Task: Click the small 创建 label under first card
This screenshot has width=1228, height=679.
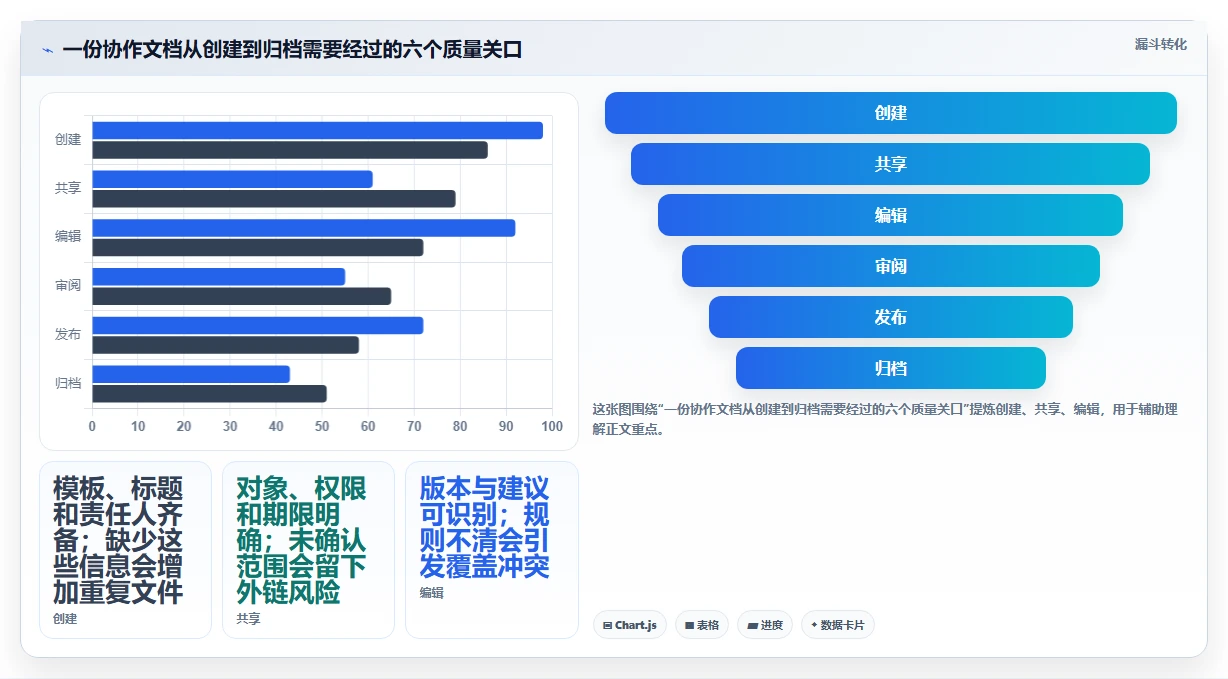Action: tap(65, 619)
